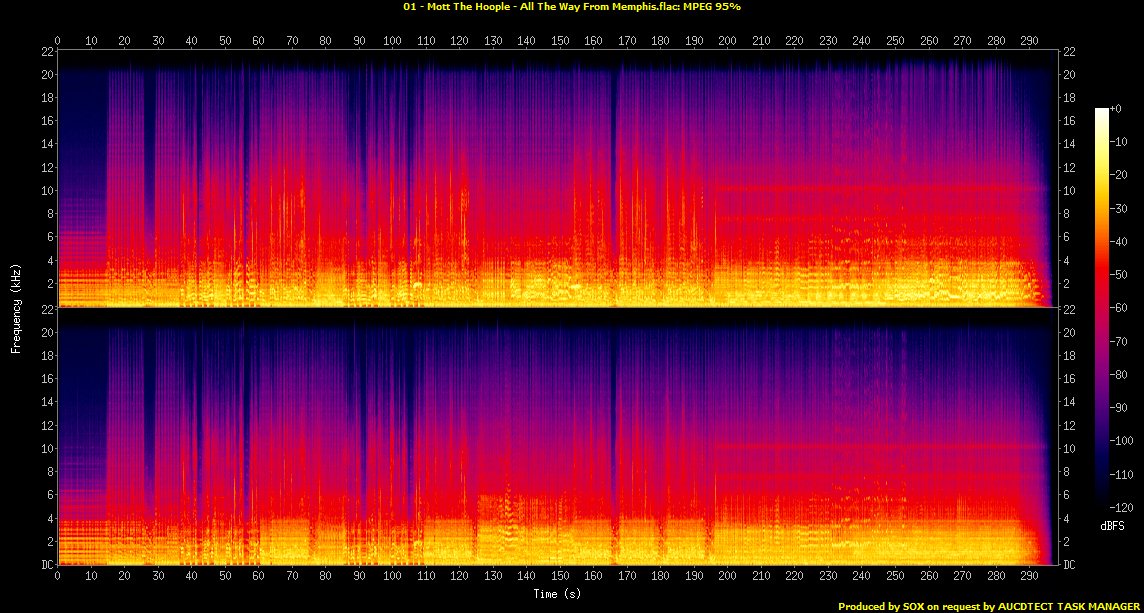
Task: Select the 0 tick on the bottom time axis
Action: (x=58, y=577)
